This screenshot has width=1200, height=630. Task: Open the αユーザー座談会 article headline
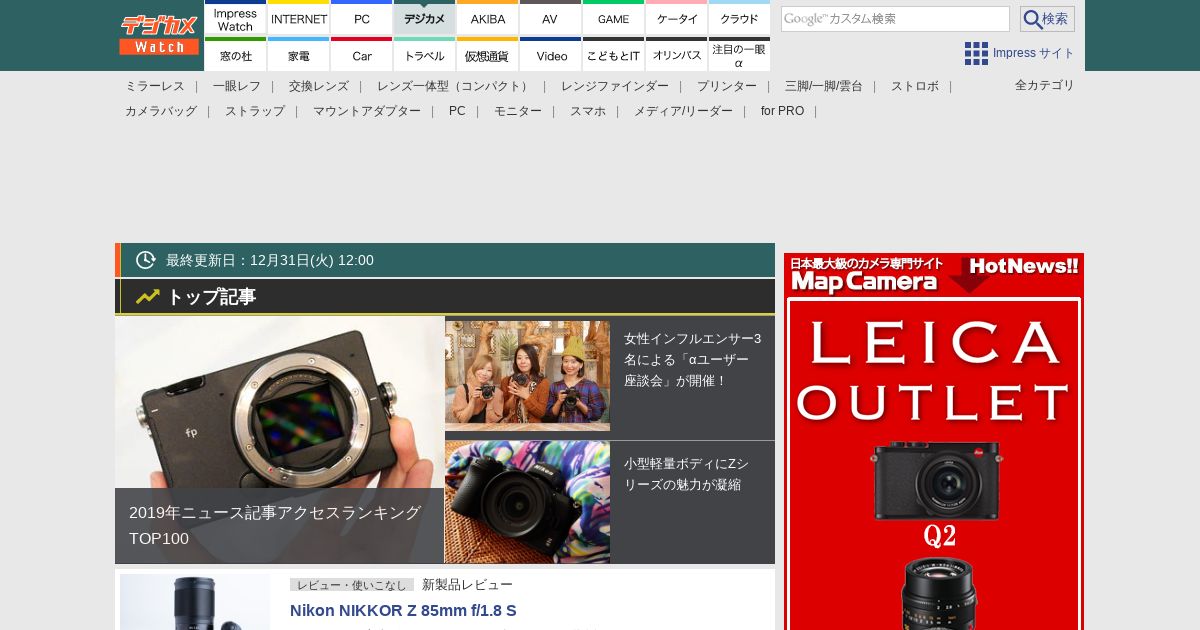[692, 359]
